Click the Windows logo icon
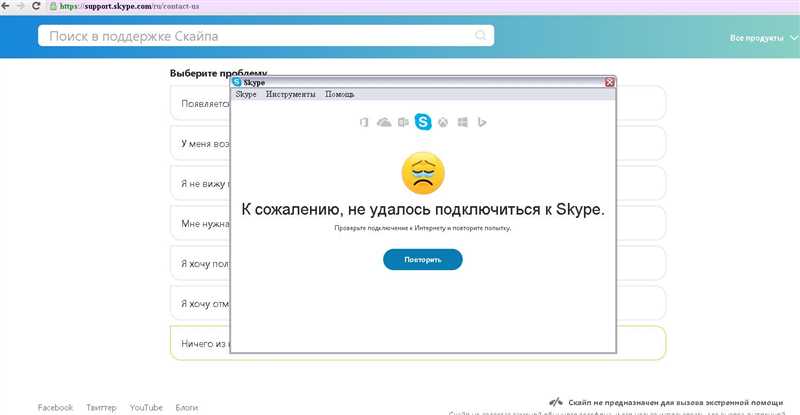 (x=462, y=122)
